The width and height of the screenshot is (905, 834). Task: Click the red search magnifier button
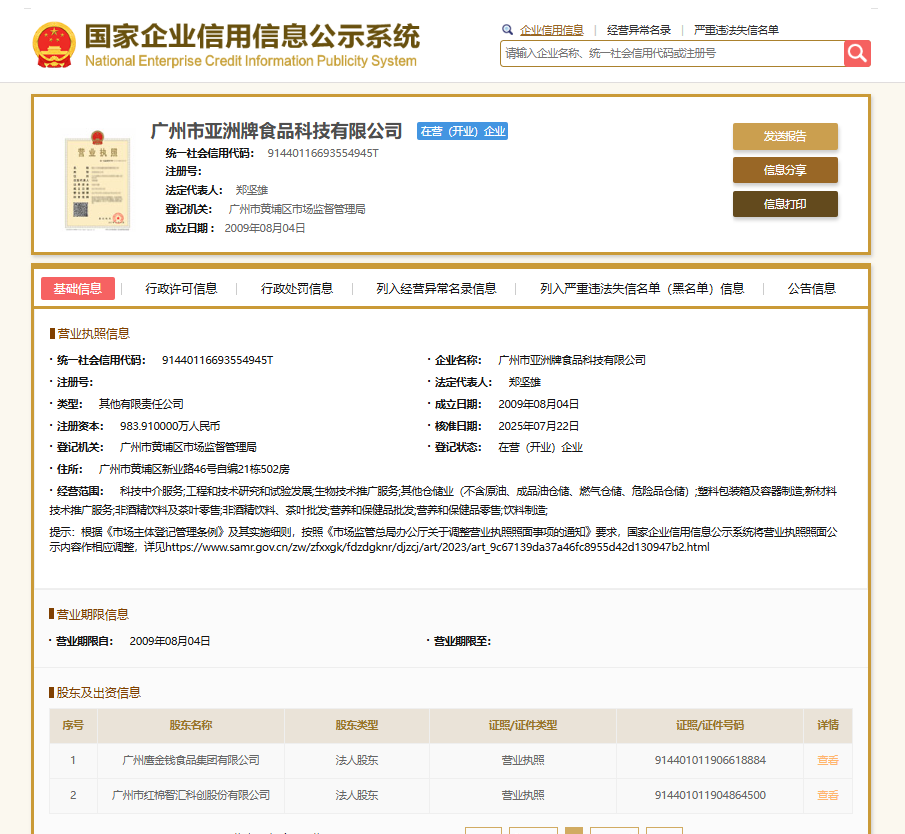pos(857,54)
